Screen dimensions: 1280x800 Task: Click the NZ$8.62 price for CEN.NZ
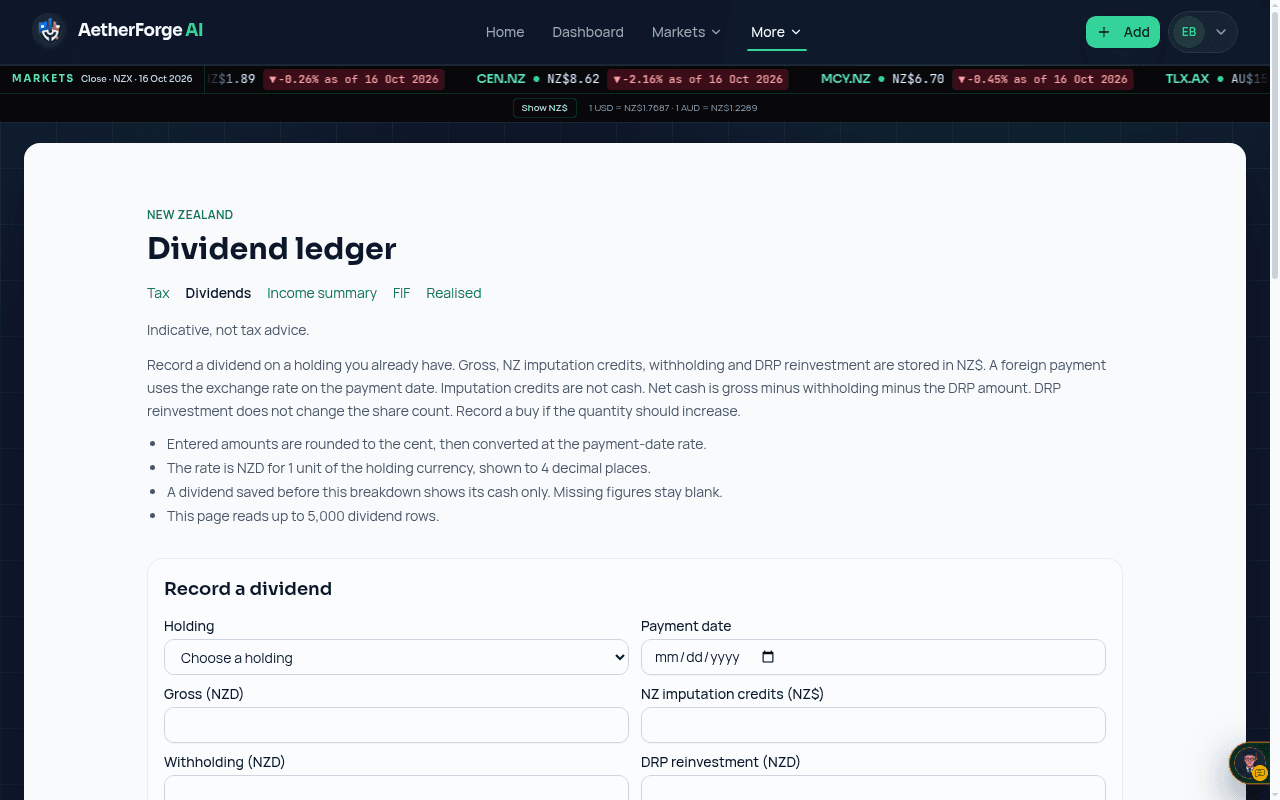click(573, 79)
